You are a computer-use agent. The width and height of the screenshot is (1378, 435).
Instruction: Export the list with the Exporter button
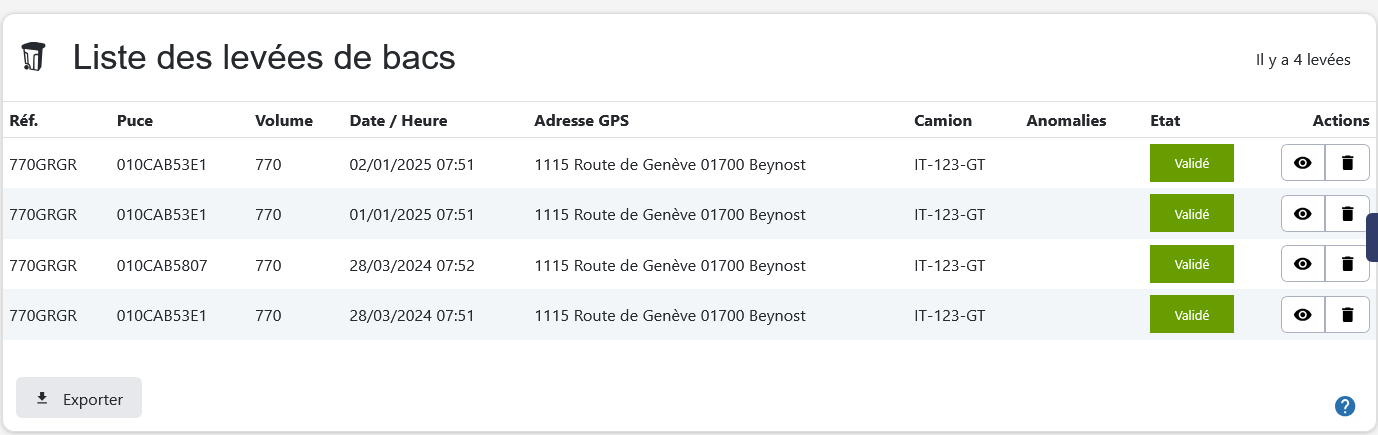(79, 398)
